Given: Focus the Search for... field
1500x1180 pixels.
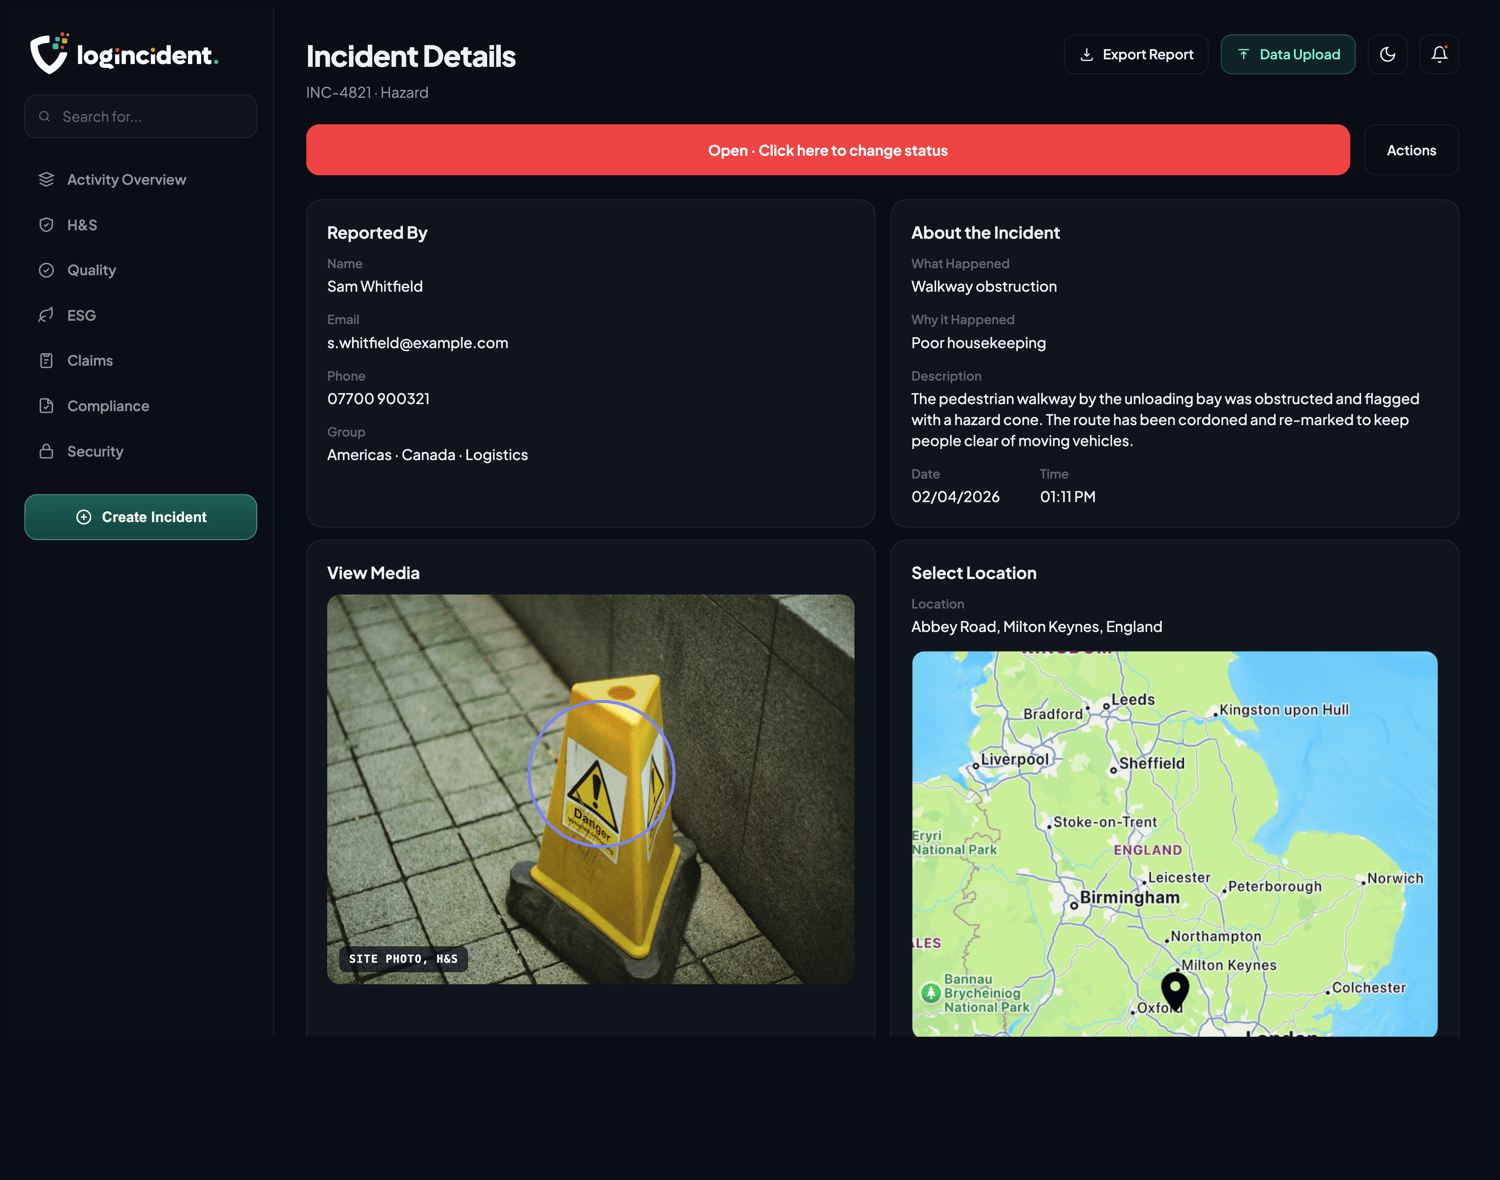Looking at the screenshot, I should point(141,117).
